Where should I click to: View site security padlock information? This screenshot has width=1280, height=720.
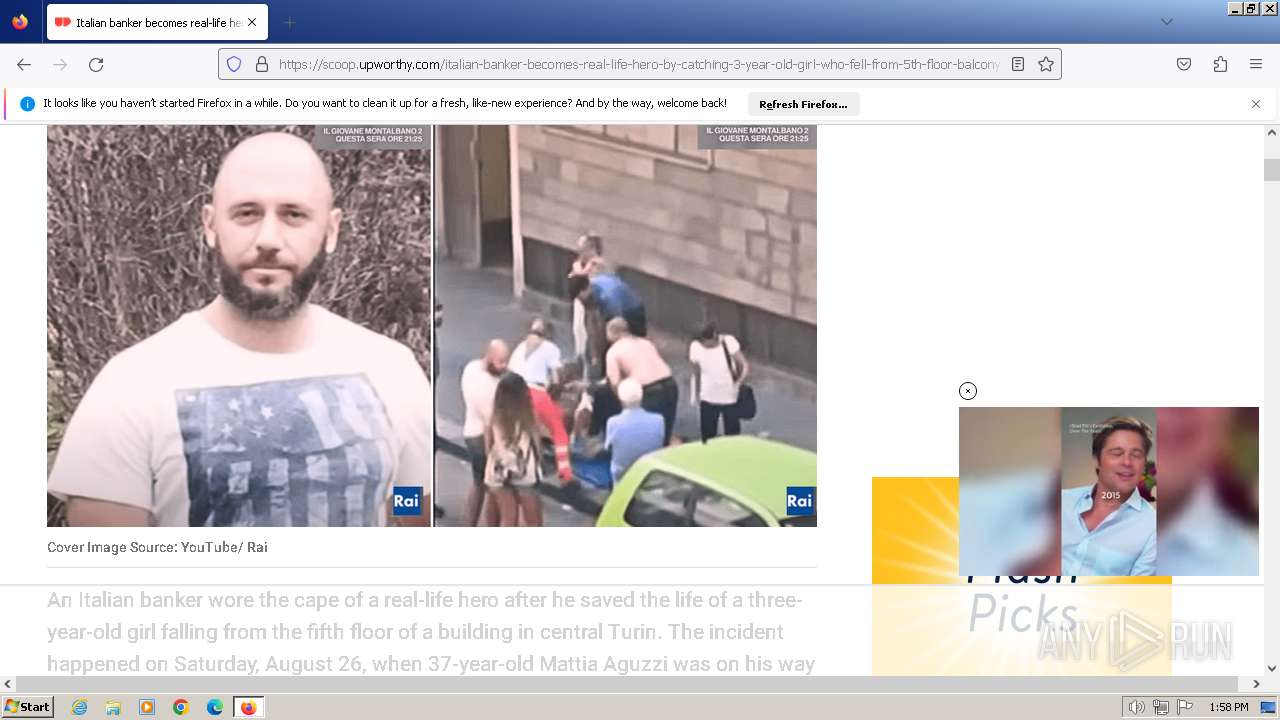[x=262, y=64]
